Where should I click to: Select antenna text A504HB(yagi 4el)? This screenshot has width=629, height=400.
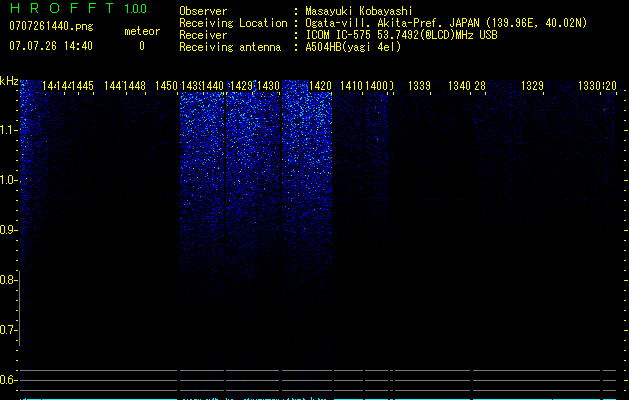pos(353,47)
